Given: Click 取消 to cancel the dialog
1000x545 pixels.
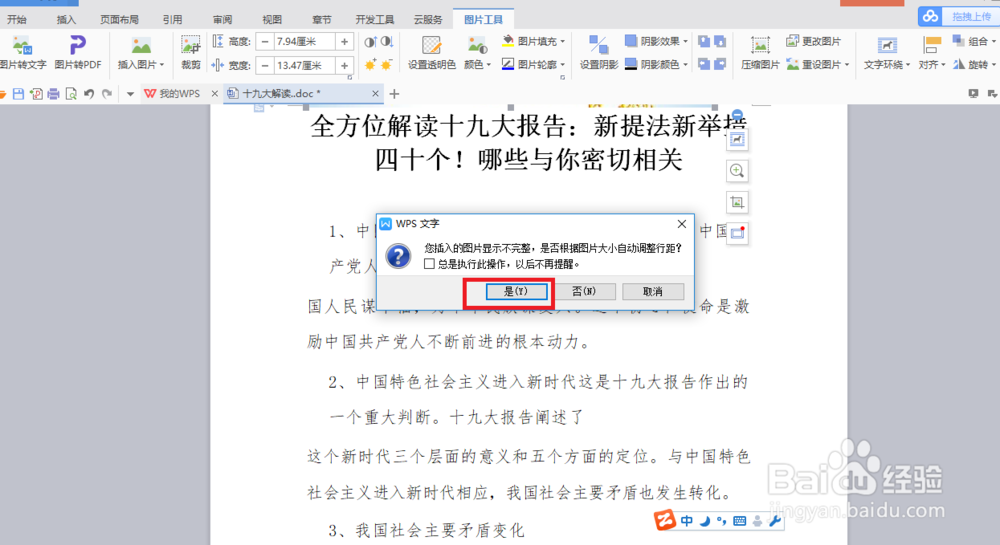Looking at the screenshot, I should coord(653,291).
